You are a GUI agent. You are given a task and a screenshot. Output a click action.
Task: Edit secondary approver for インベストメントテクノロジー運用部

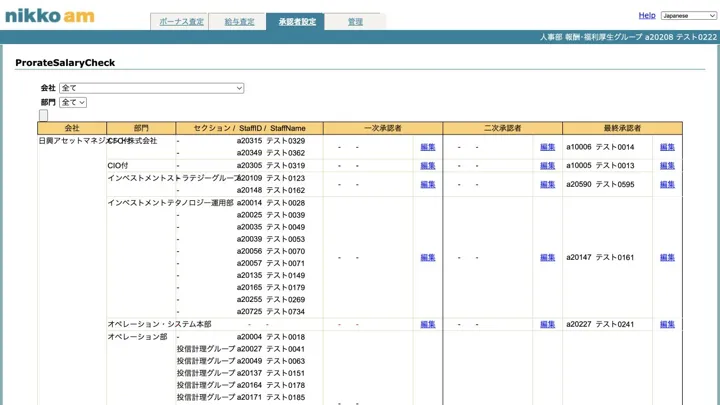tap(547, 258)
